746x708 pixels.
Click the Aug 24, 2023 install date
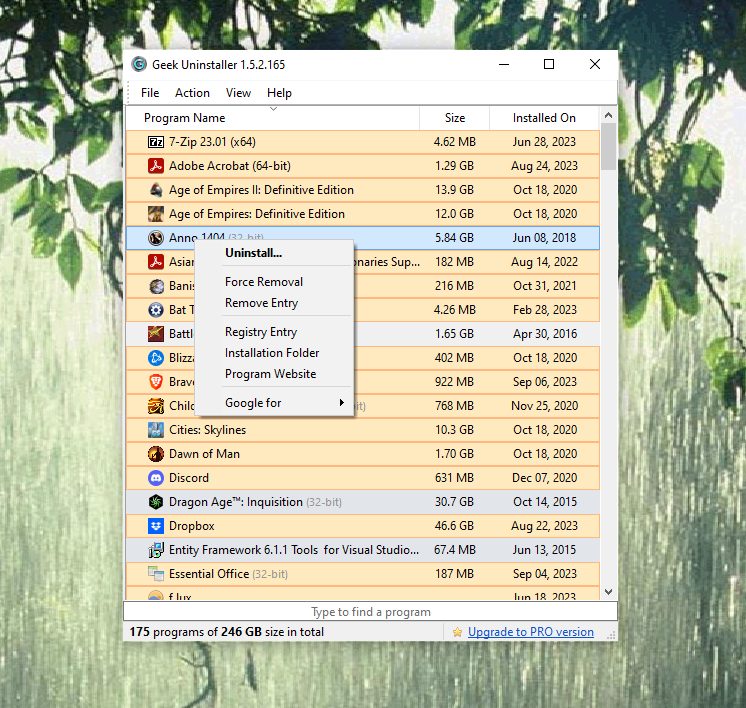tap(544, 166)
